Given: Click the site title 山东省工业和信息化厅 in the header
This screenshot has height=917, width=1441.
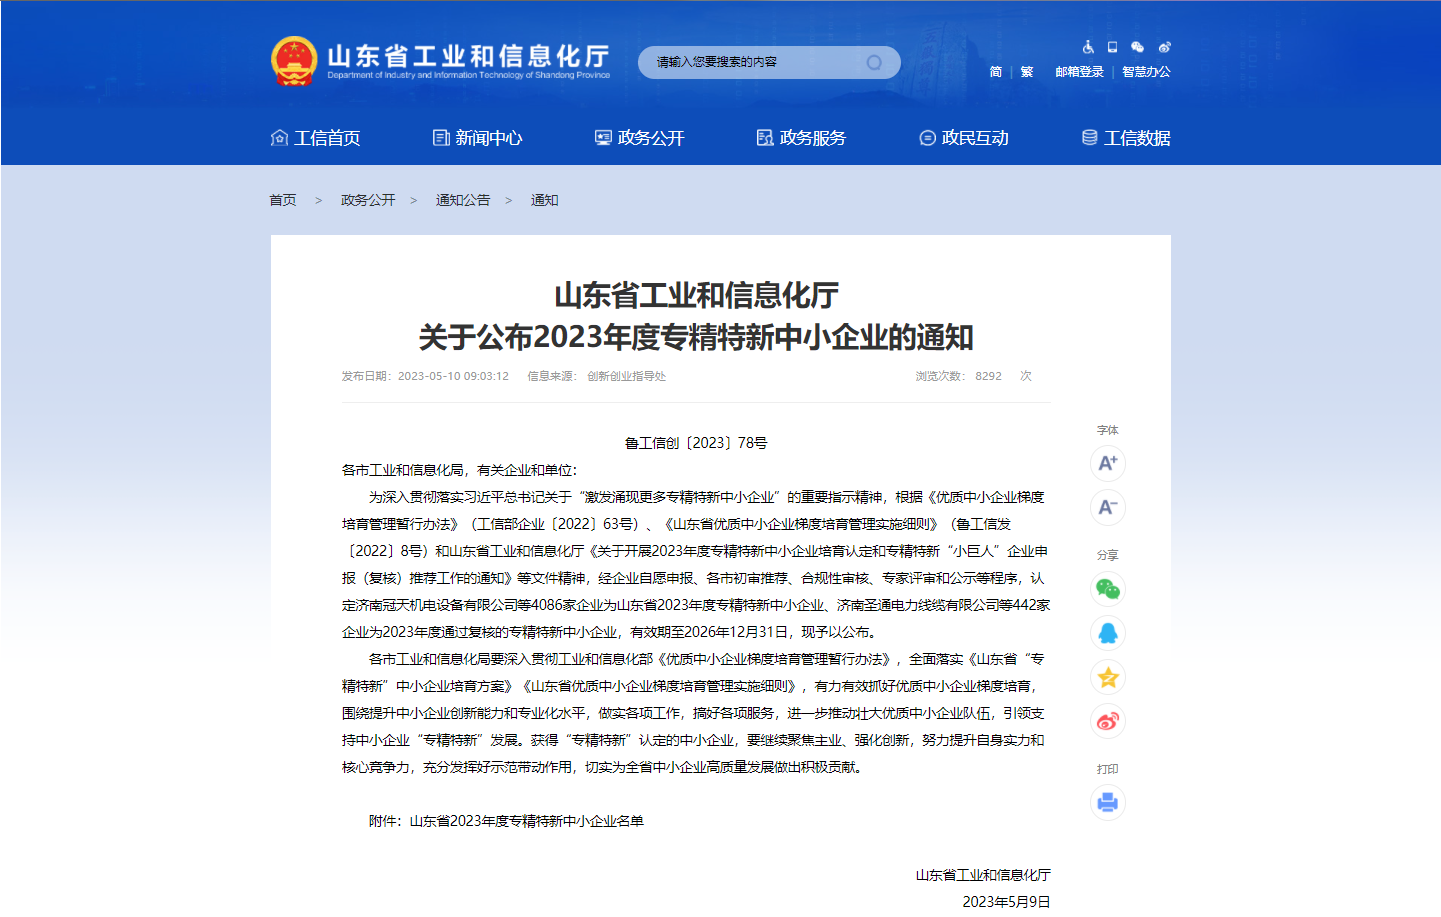Looking at the screenshot, I should pyautogui.click(x=469, y=56).
